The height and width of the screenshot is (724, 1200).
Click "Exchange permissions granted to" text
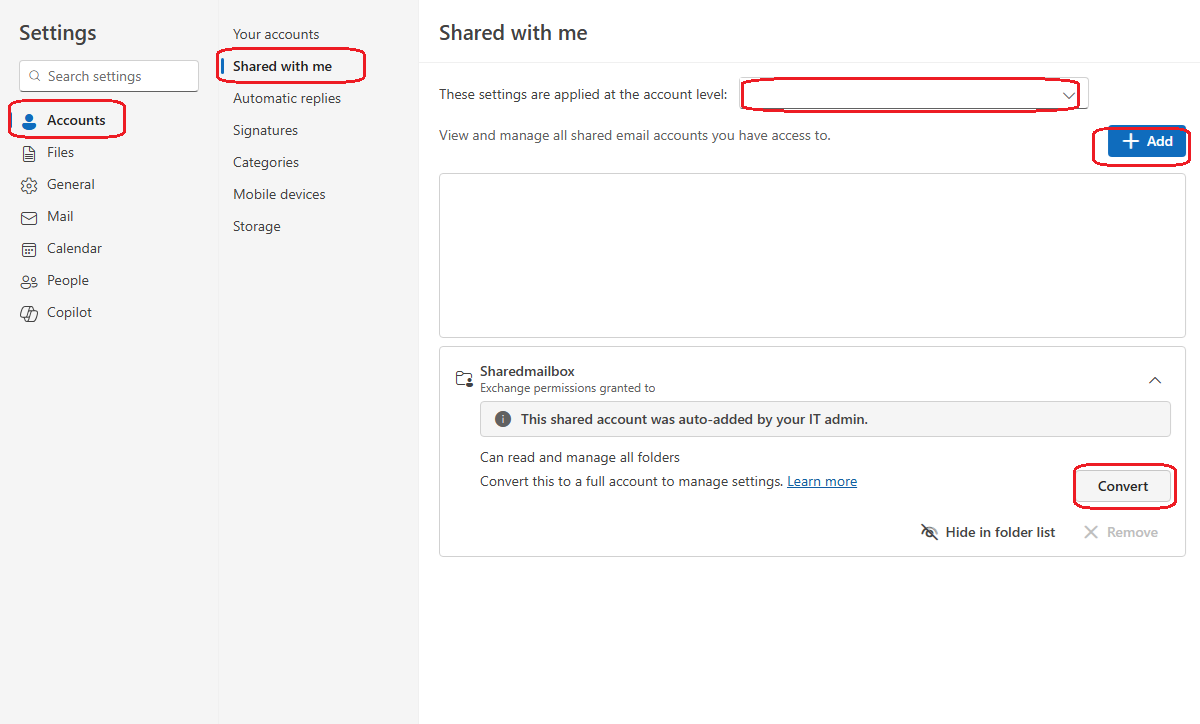pyautogui.click(x=567, y=388)
